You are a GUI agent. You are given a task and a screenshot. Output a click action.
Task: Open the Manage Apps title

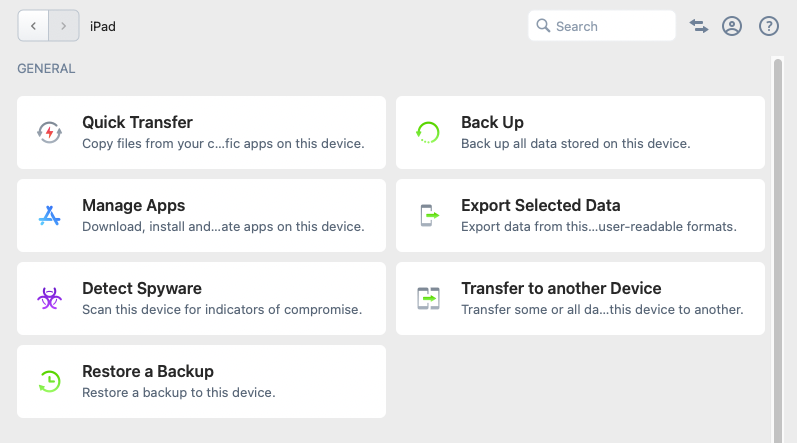coord(134,205)
